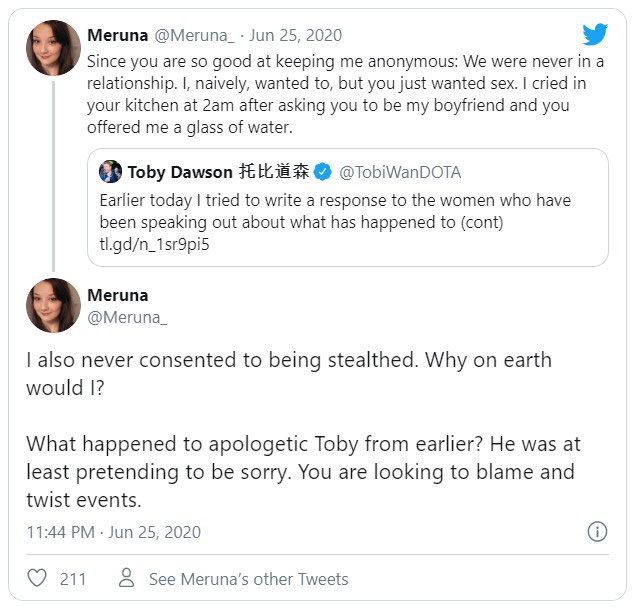This screenshot has width=635, height=608.
Task: Click the bold Meruna name in reply
Action: coord(118,295)
